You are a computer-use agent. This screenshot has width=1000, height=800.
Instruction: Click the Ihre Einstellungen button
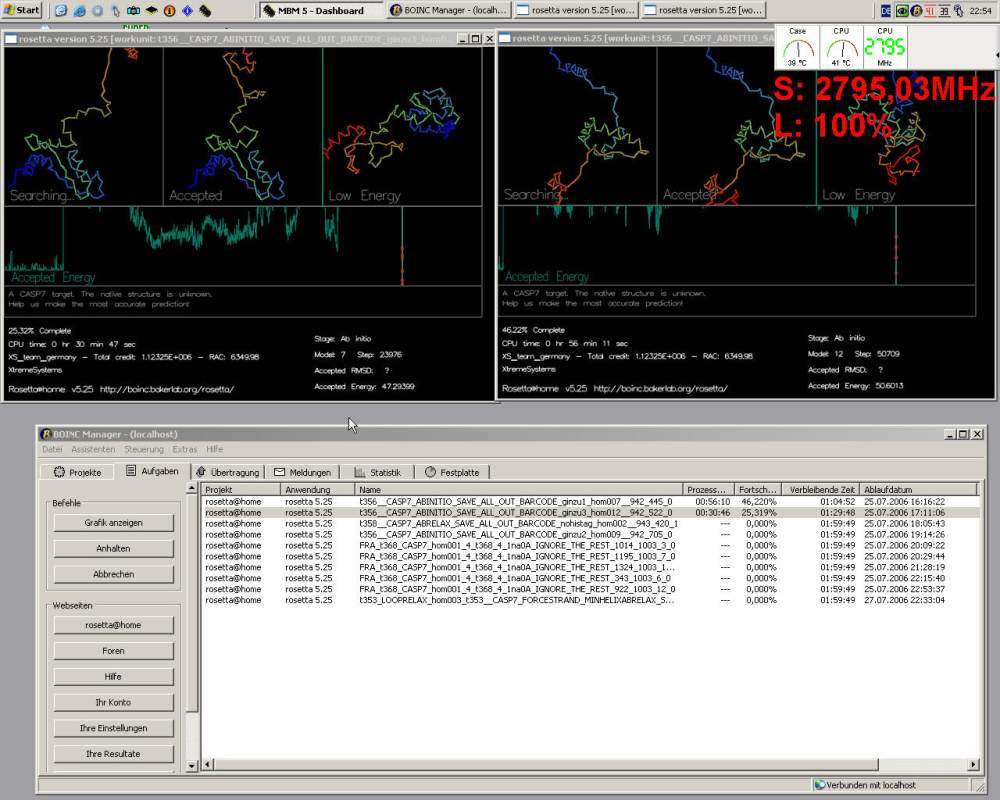[114, 728]
